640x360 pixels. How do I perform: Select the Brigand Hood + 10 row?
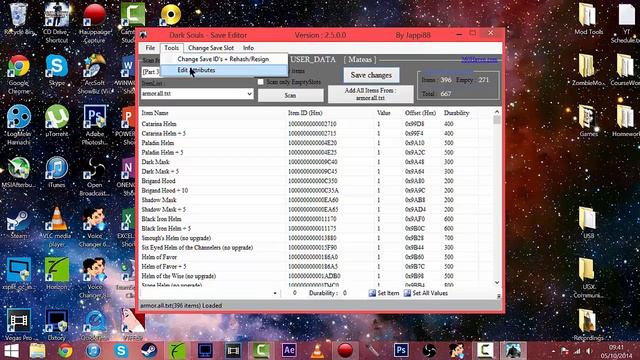click(316, 190)
